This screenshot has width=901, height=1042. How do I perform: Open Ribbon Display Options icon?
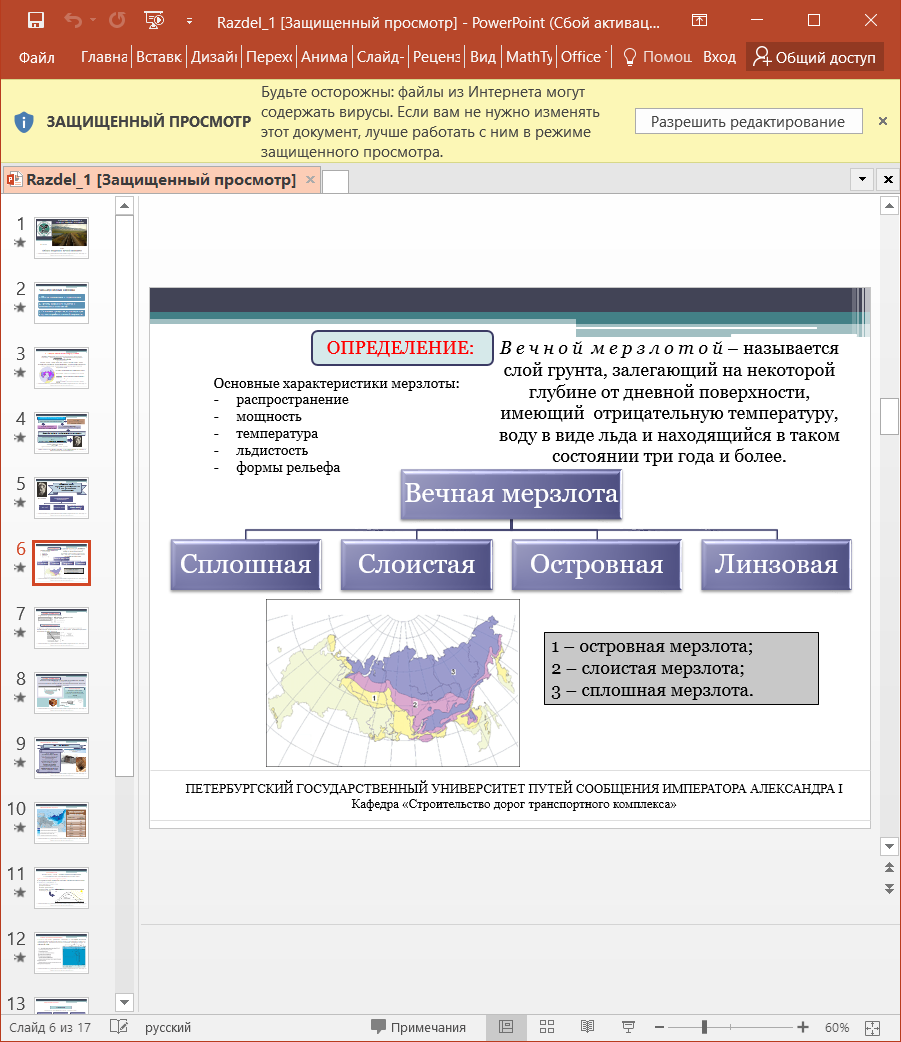tap(700, 21)
